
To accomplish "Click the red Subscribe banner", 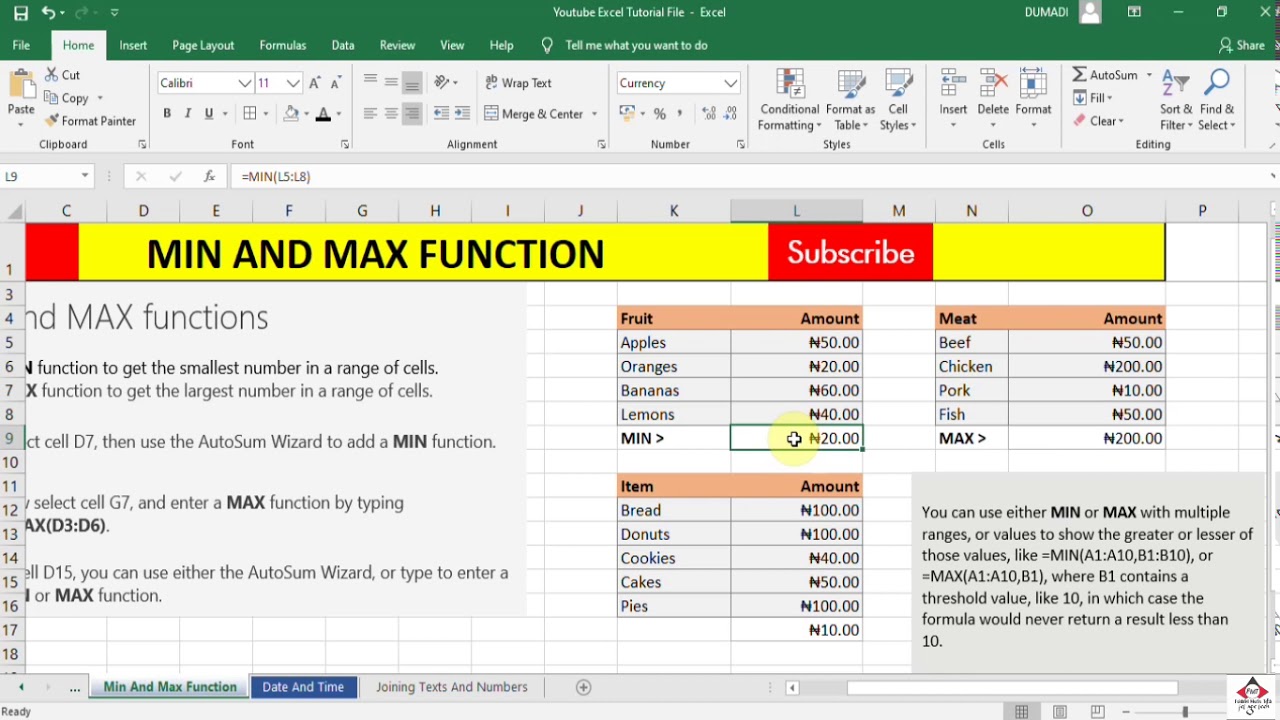I will click(850, 252).
